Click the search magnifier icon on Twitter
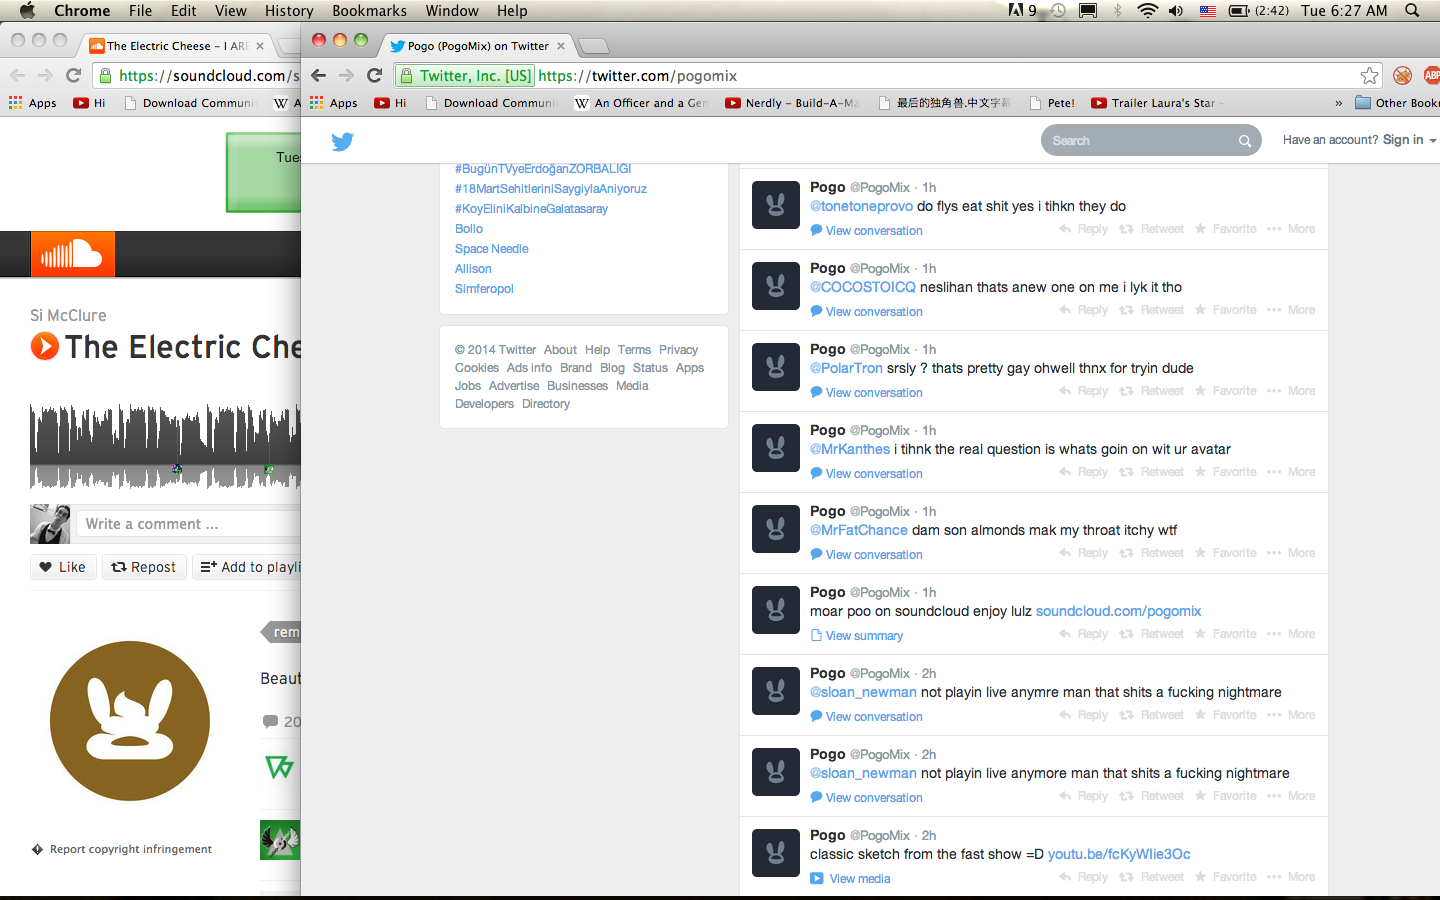The height and width of the screenshot is (900, 1440). point(1245,141)
